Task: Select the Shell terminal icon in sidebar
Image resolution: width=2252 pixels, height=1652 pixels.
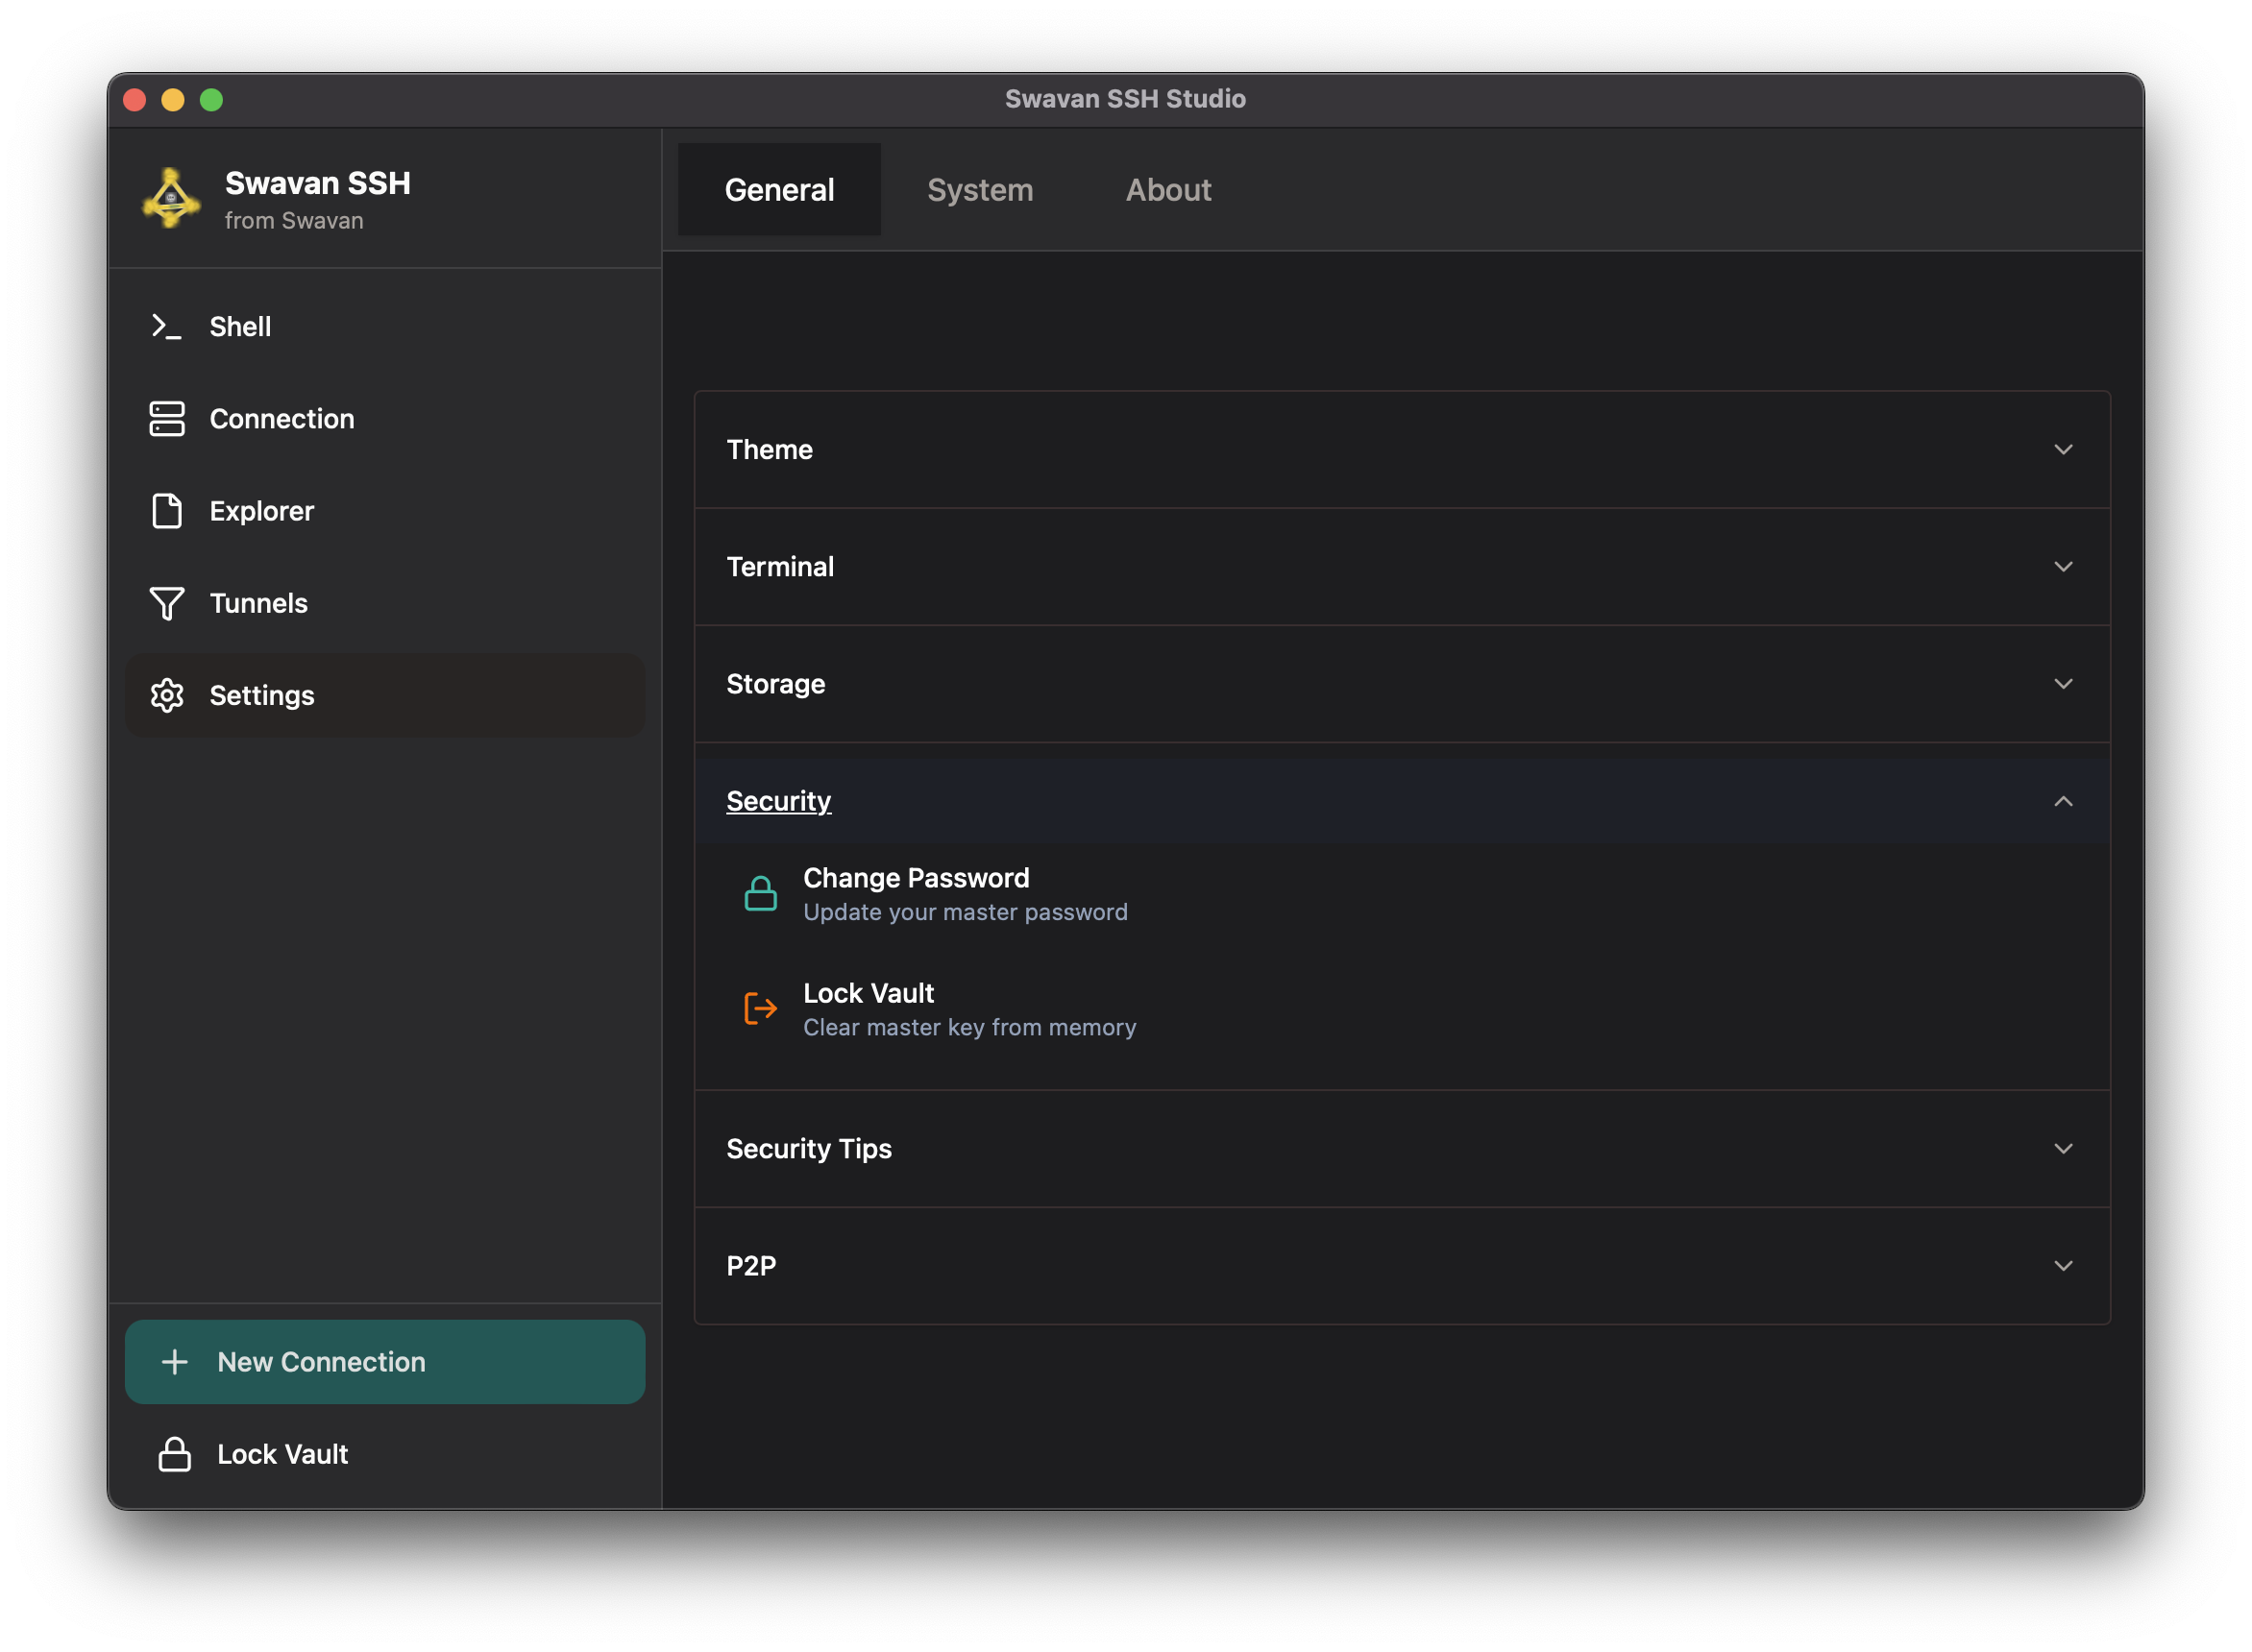Action: (166, 326)
